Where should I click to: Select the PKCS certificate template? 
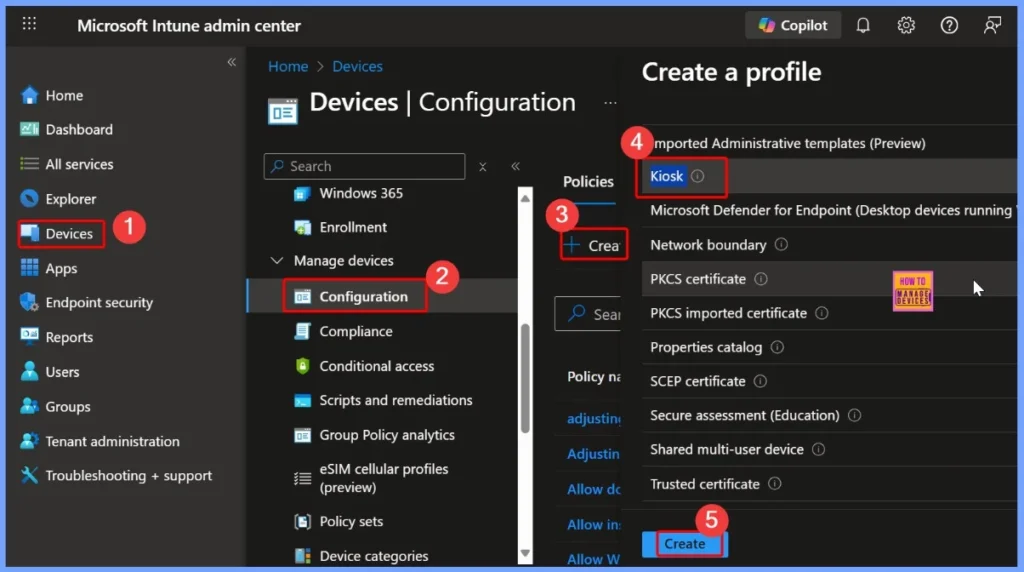[697, 279]
